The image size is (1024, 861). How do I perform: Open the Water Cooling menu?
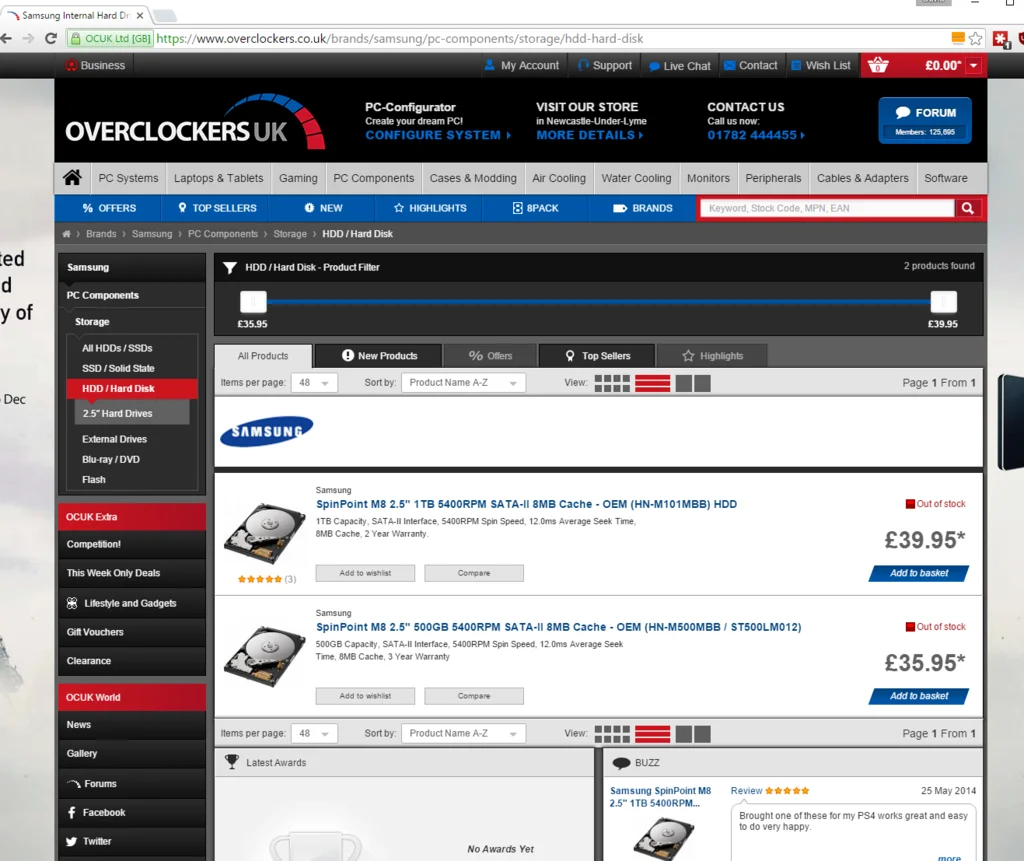(636, 178)
